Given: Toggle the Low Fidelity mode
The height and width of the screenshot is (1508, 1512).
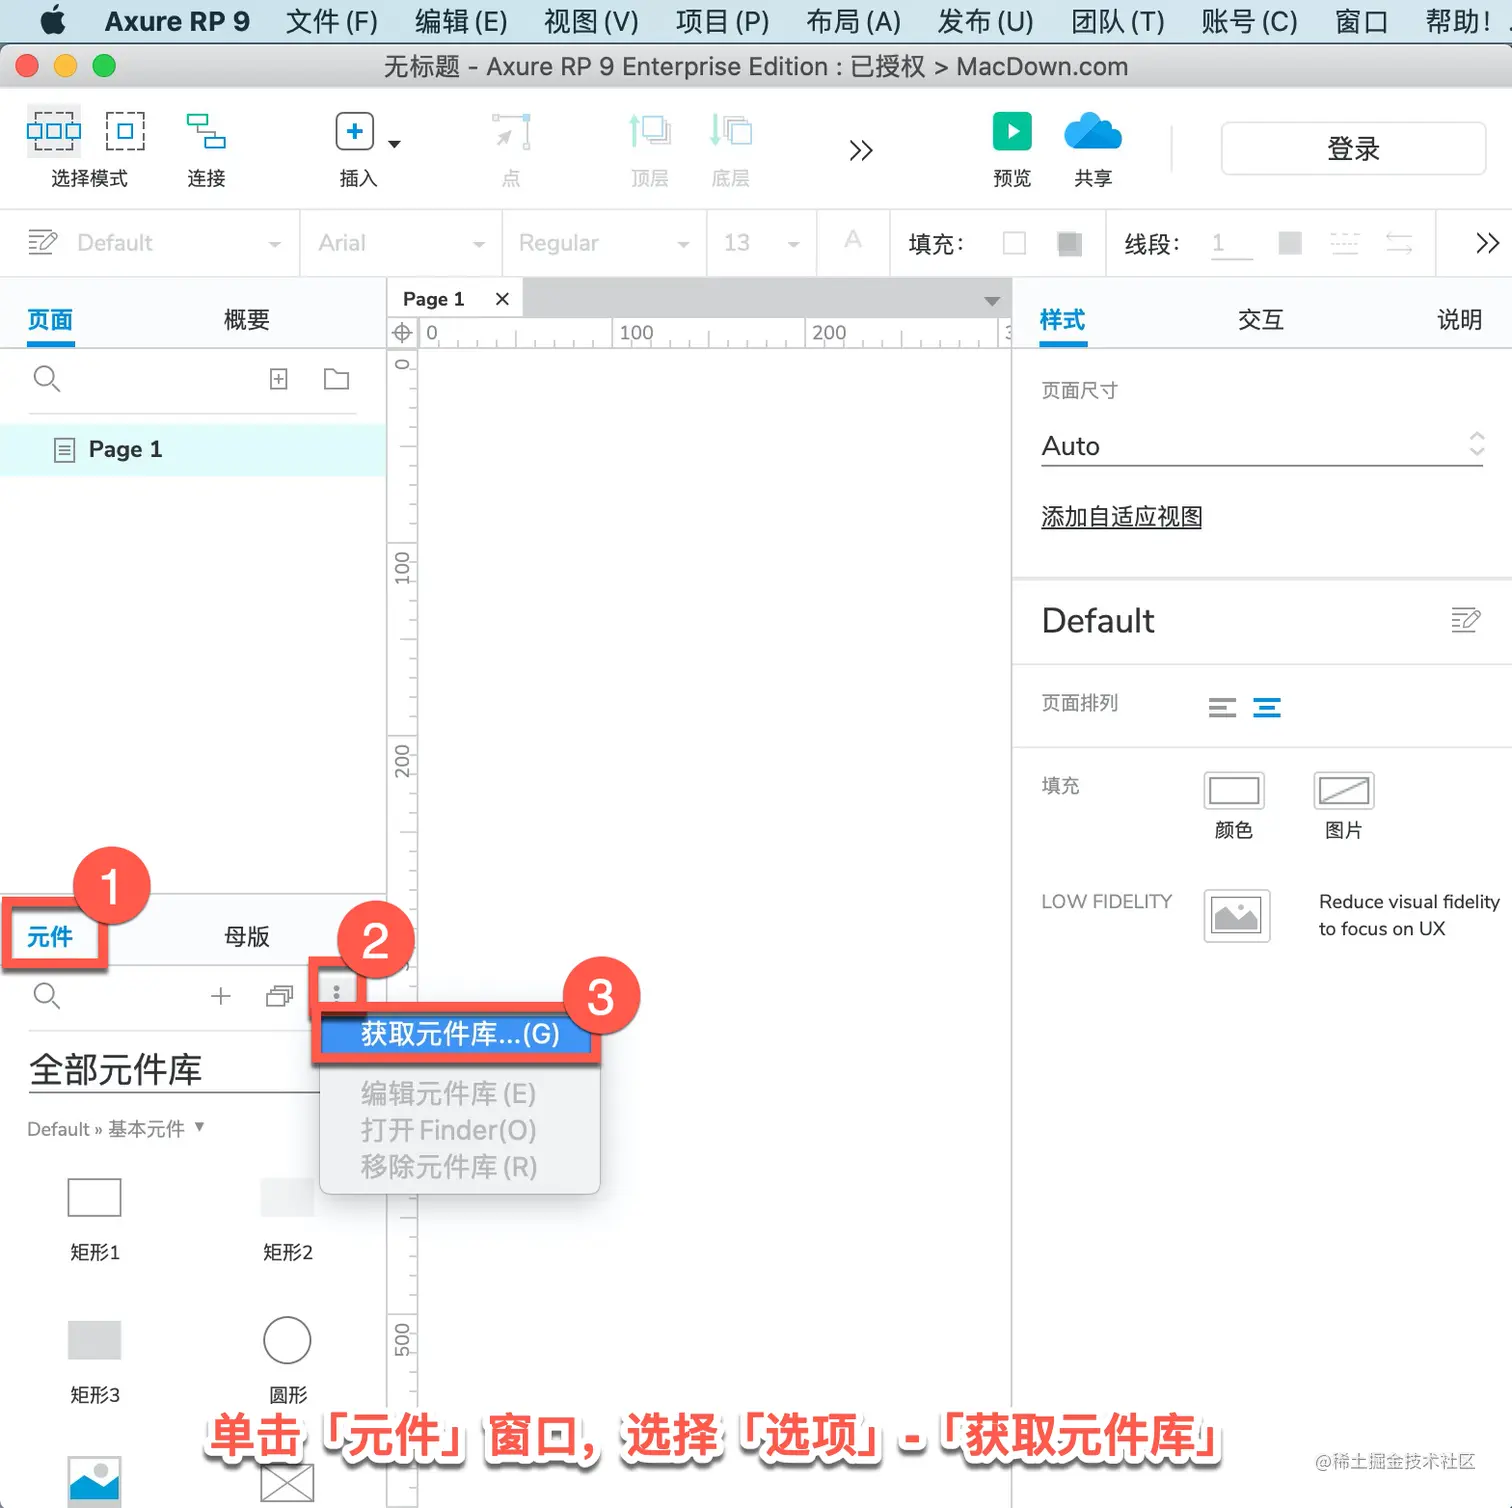Looking at the screenshot, I should click(x=1237, y=915).
